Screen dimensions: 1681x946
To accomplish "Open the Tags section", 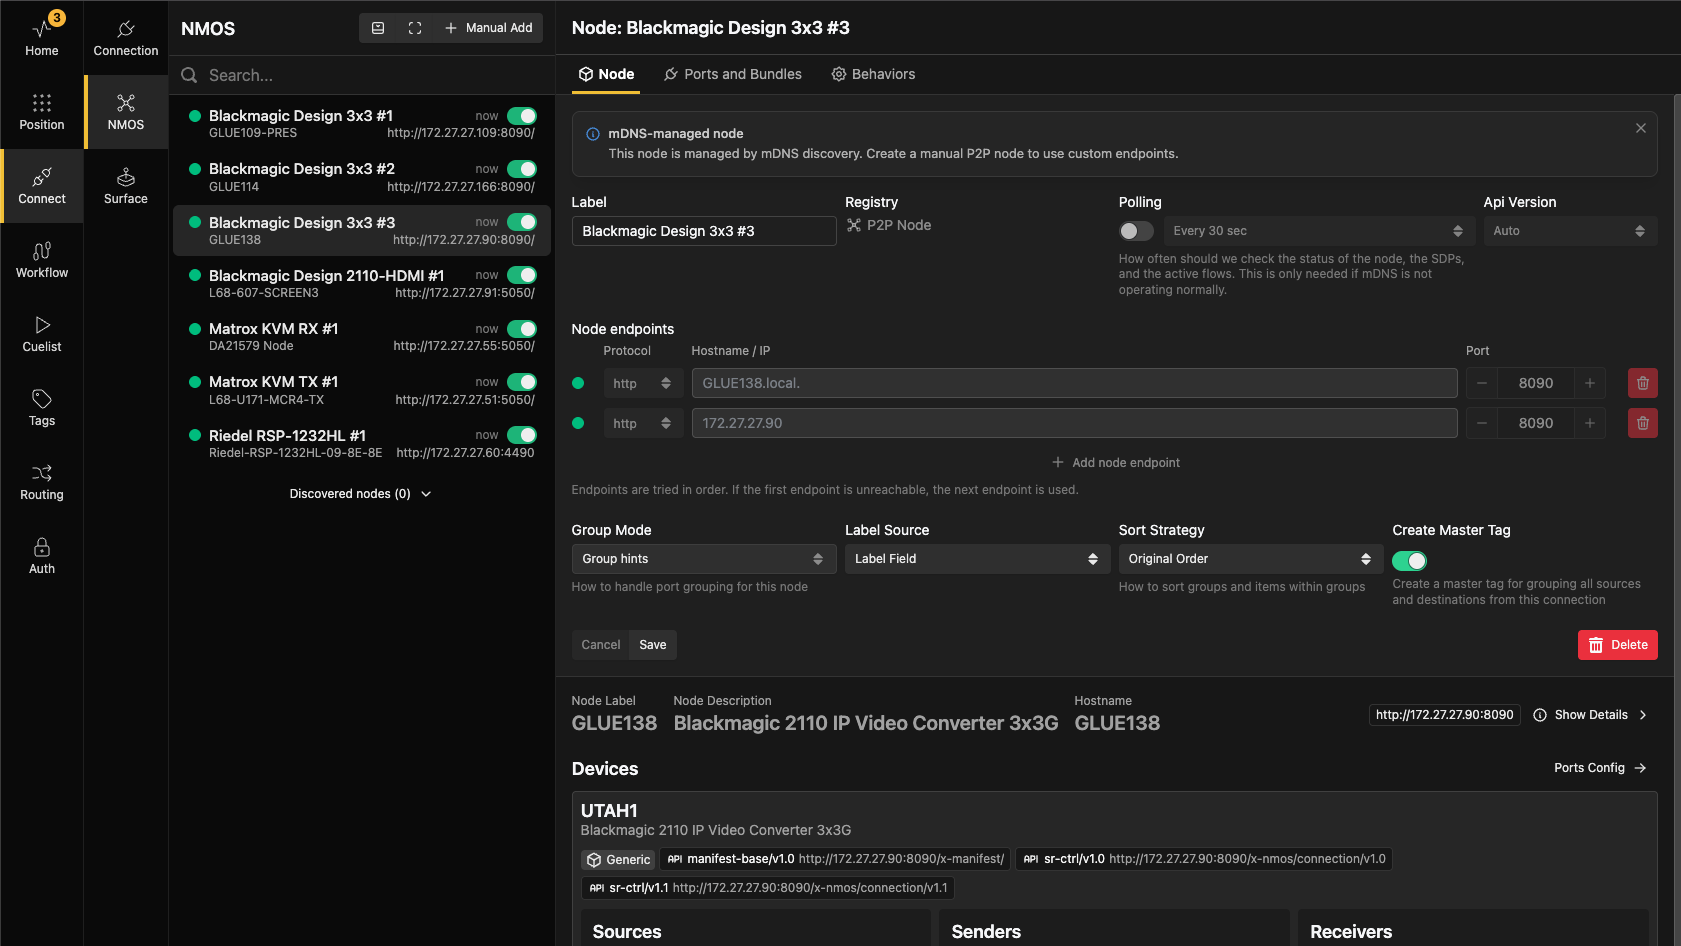I will 42,408.
